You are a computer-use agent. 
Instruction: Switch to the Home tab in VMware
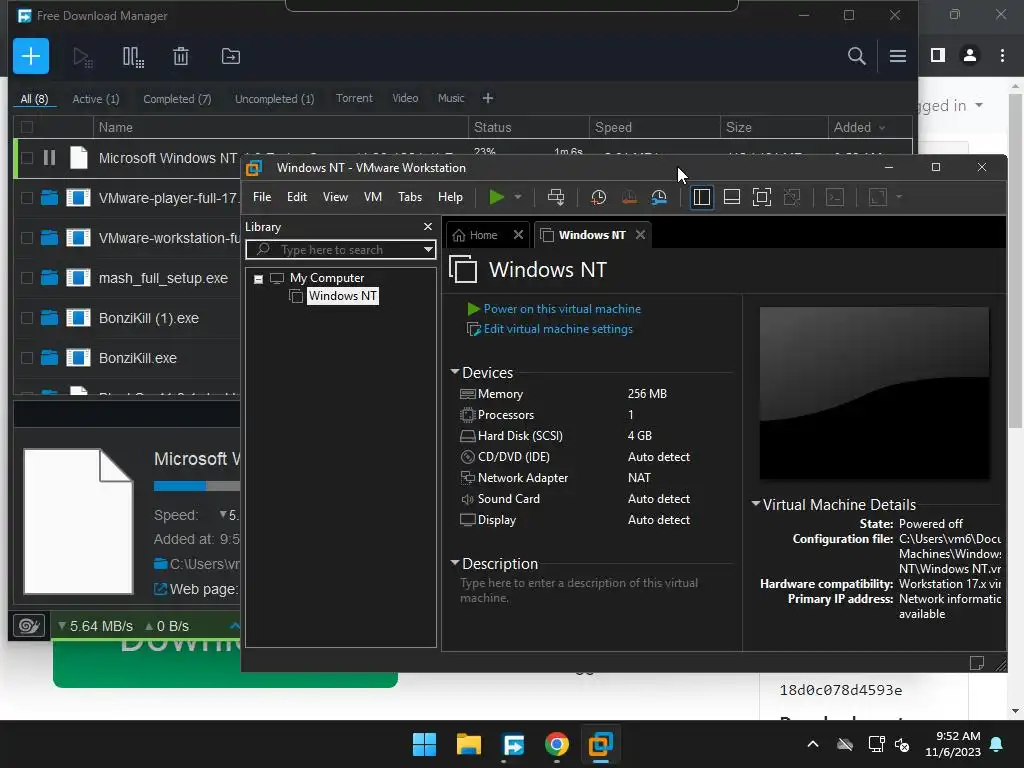(x=483, y=235)
